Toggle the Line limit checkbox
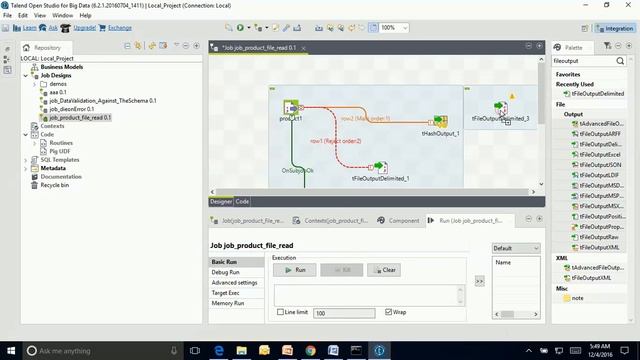Viewport: 640px width, 360px height. click(x=280, y=312)
